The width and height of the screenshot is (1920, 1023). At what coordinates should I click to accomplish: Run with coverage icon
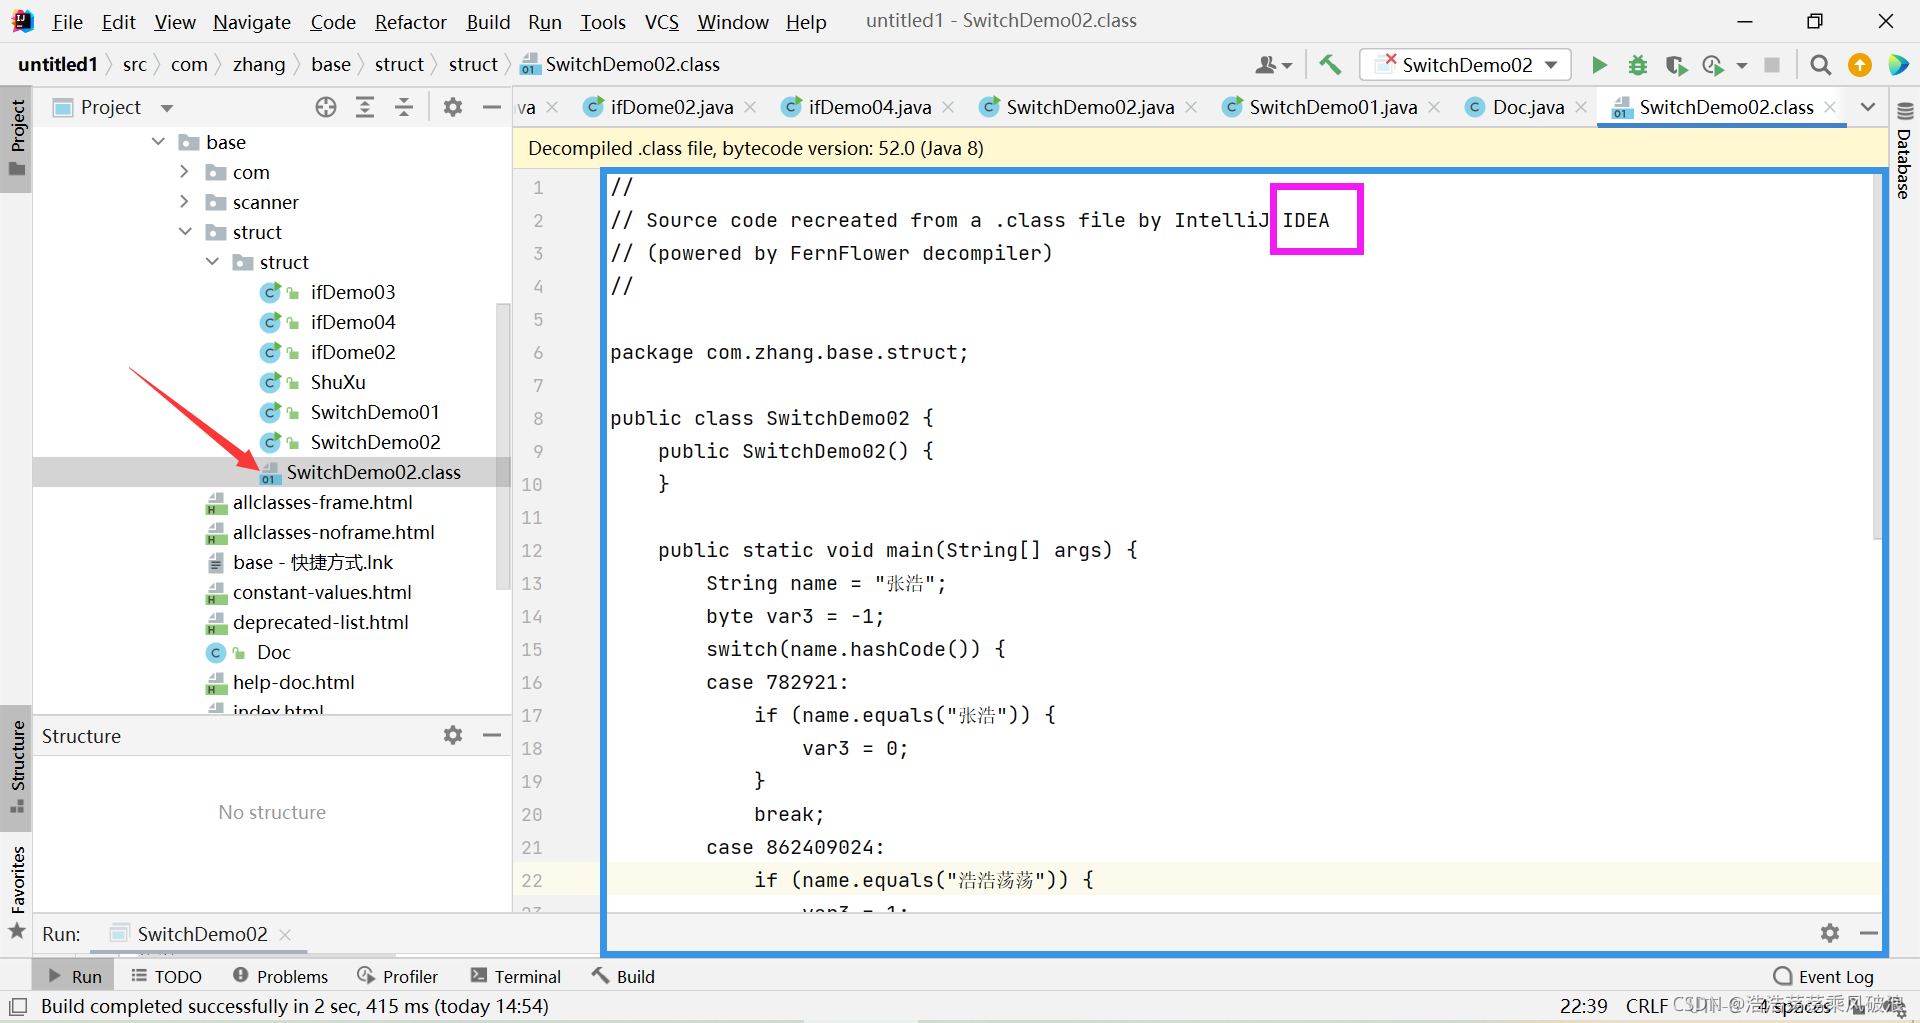coord(1676,65)
